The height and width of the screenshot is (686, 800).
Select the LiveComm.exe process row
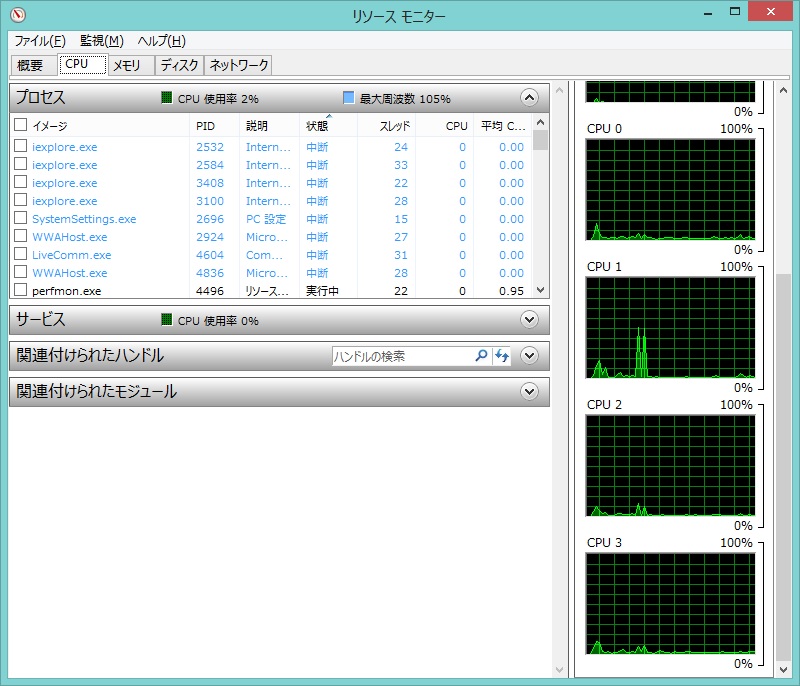[x=72, y=255]
